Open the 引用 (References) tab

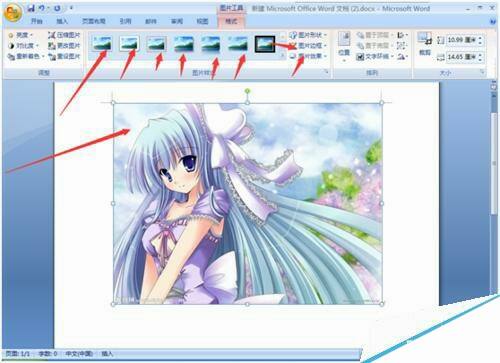pos(125,21)
